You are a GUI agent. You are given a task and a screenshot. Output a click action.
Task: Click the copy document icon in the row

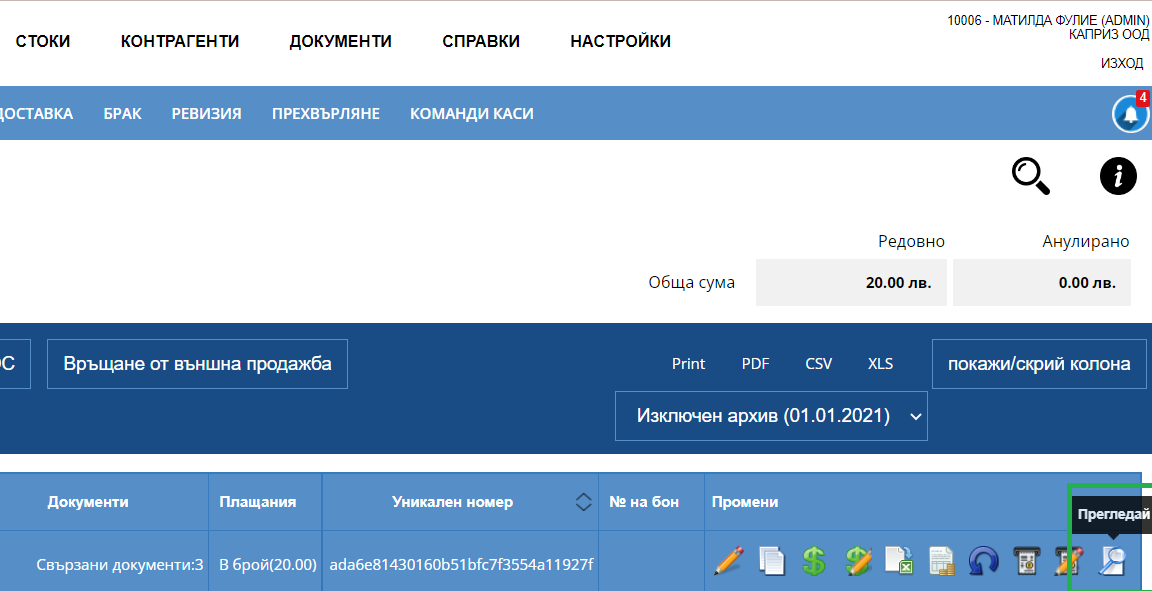(x=771, y=561)
